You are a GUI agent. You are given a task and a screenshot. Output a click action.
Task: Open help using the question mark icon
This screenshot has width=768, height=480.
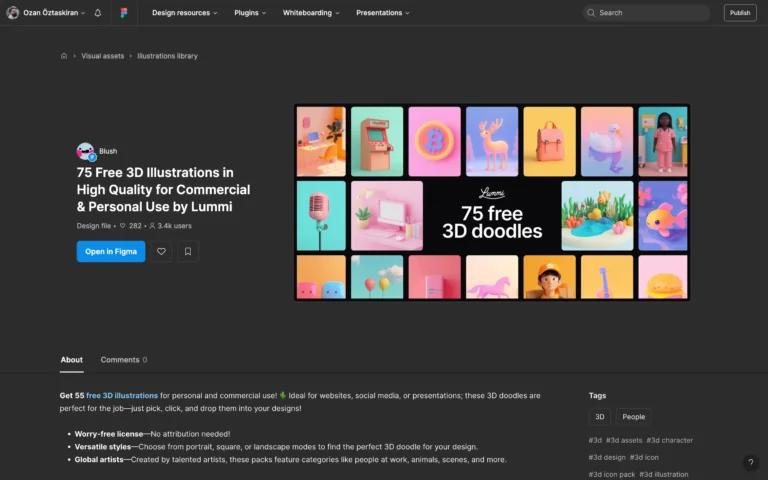click(x=751, y=463)
